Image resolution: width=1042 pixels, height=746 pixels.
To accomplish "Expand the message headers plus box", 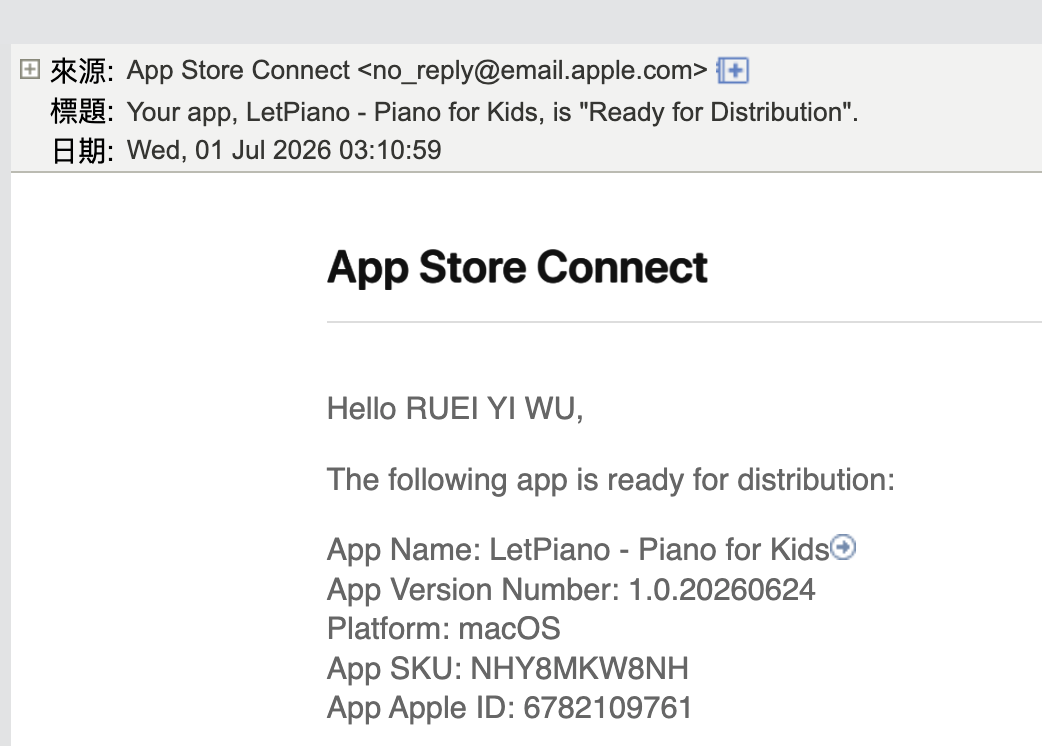I will pyautogui.click(x=30, y=68).
